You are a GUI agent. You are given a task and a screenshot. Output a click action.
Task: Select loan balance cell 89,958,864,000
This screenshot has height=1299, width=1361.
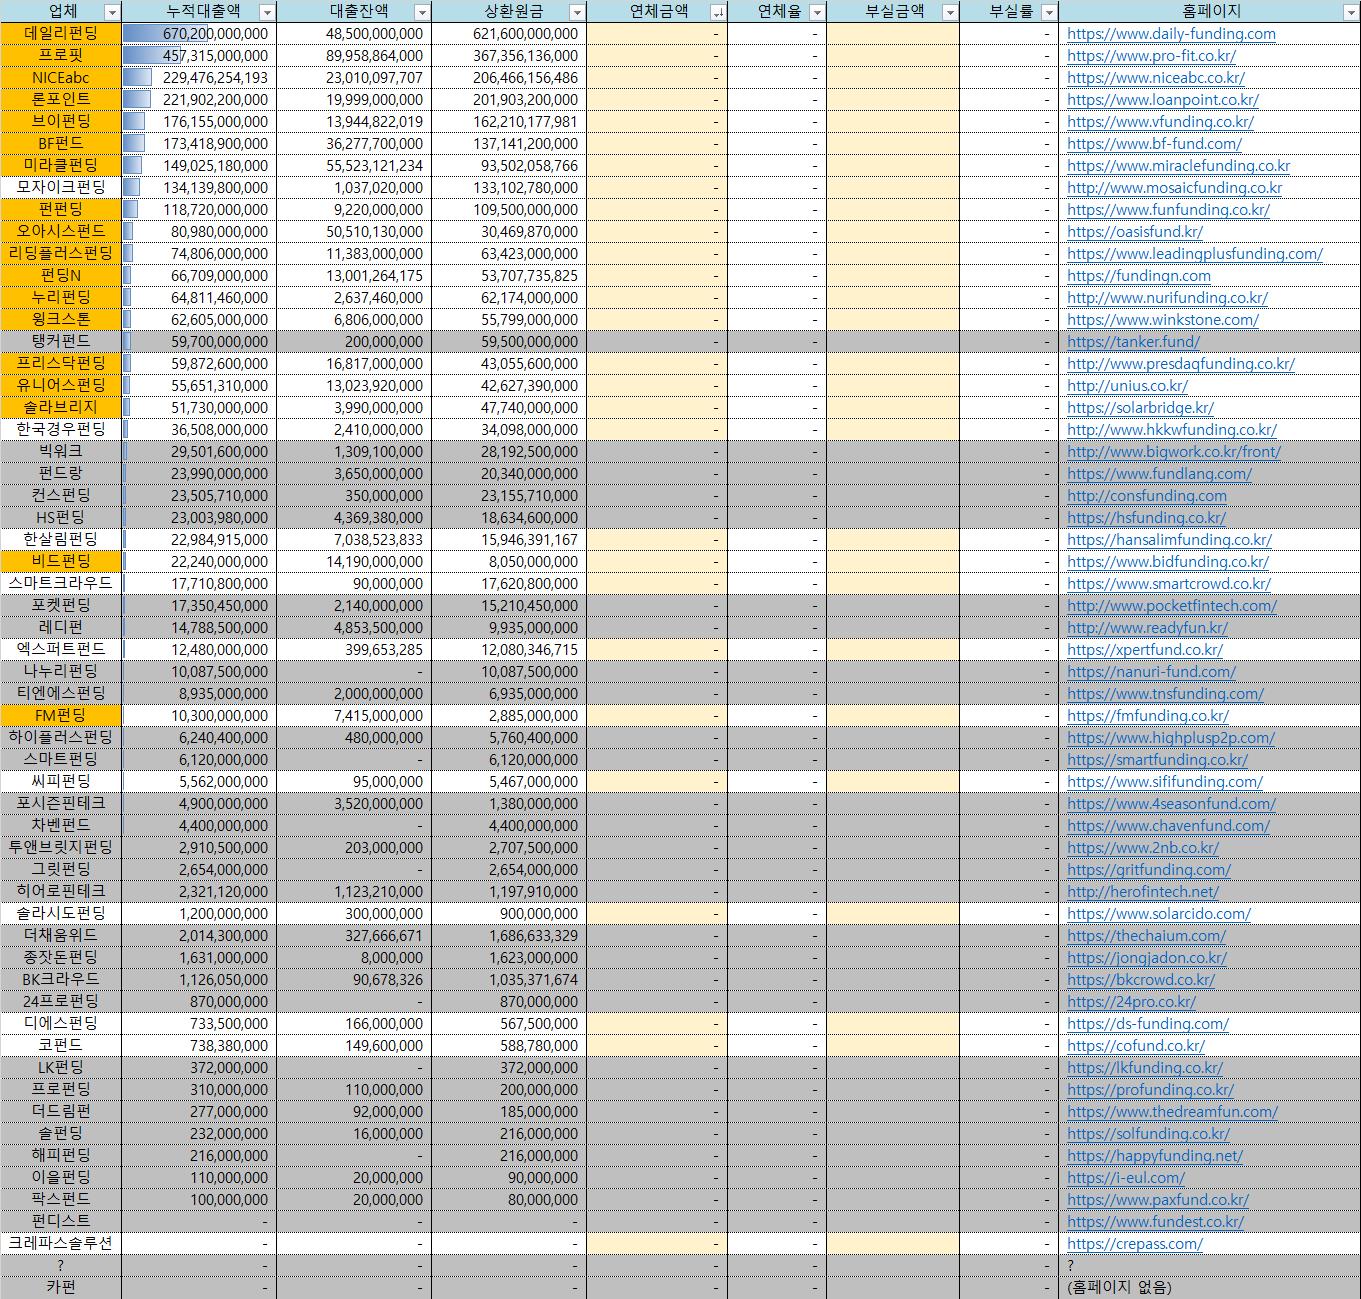click(354, 56)
